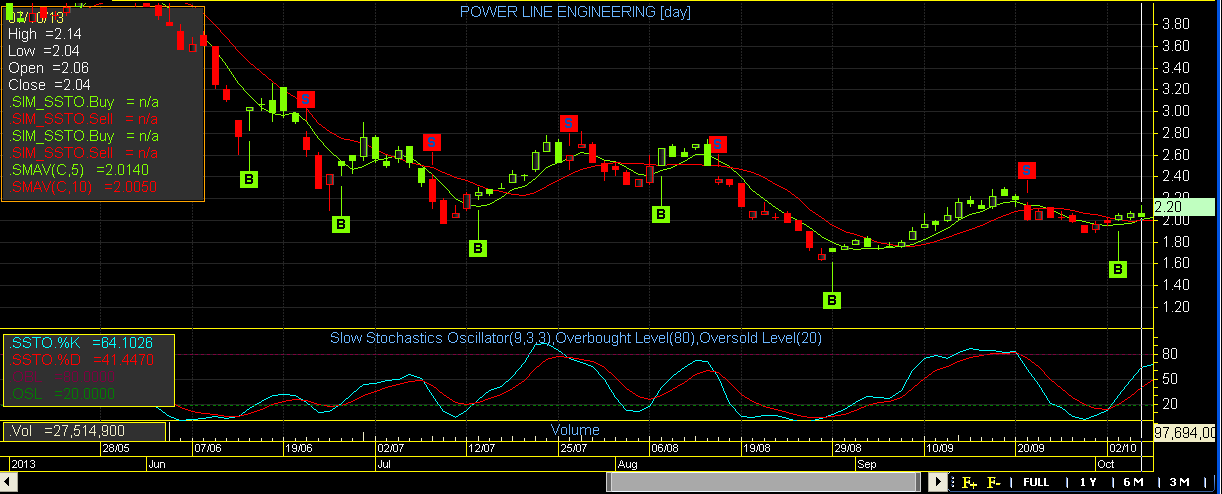Click the B buy marker near 12/07
1222x494 pixels.
point(478,247)
